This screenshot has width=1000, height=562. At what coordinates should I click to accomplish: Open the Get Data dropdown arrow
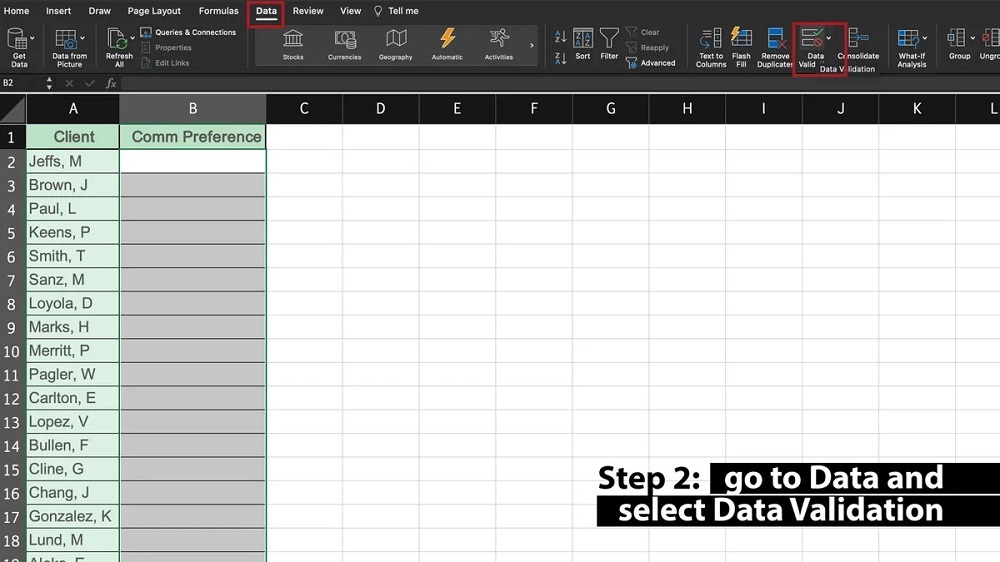tap(32, 38)
